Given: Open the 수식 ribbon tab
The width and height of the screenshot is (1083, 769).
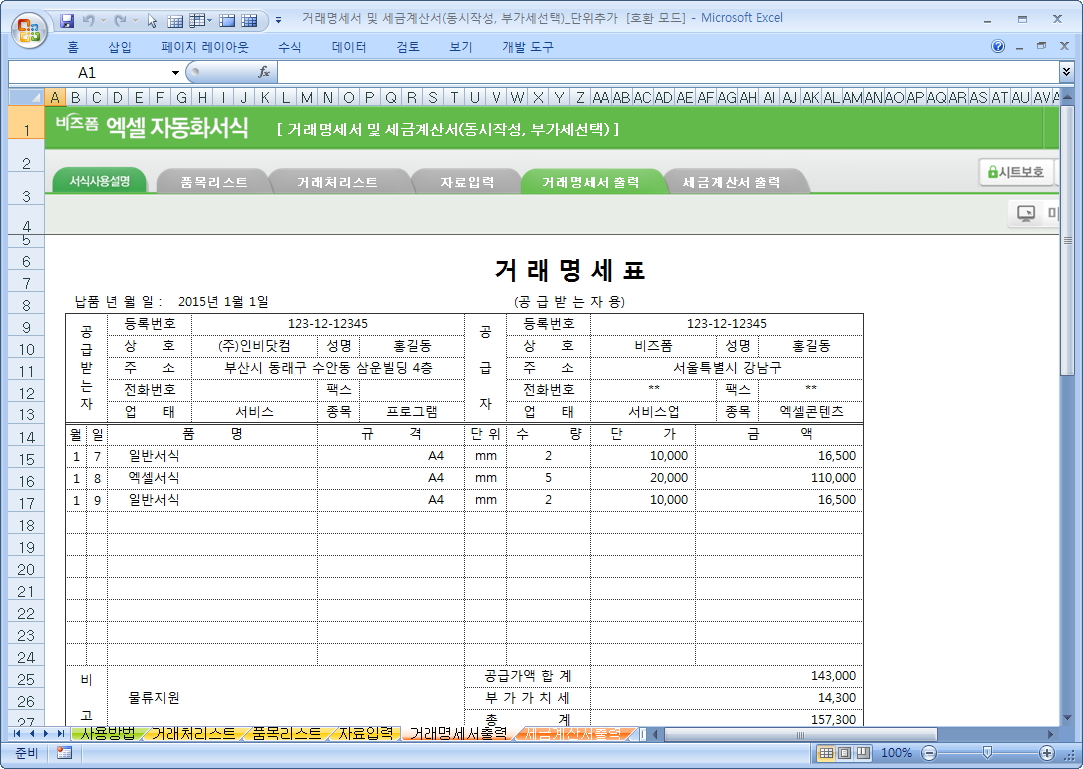Looking at the screenshot, I should point(290,47).
